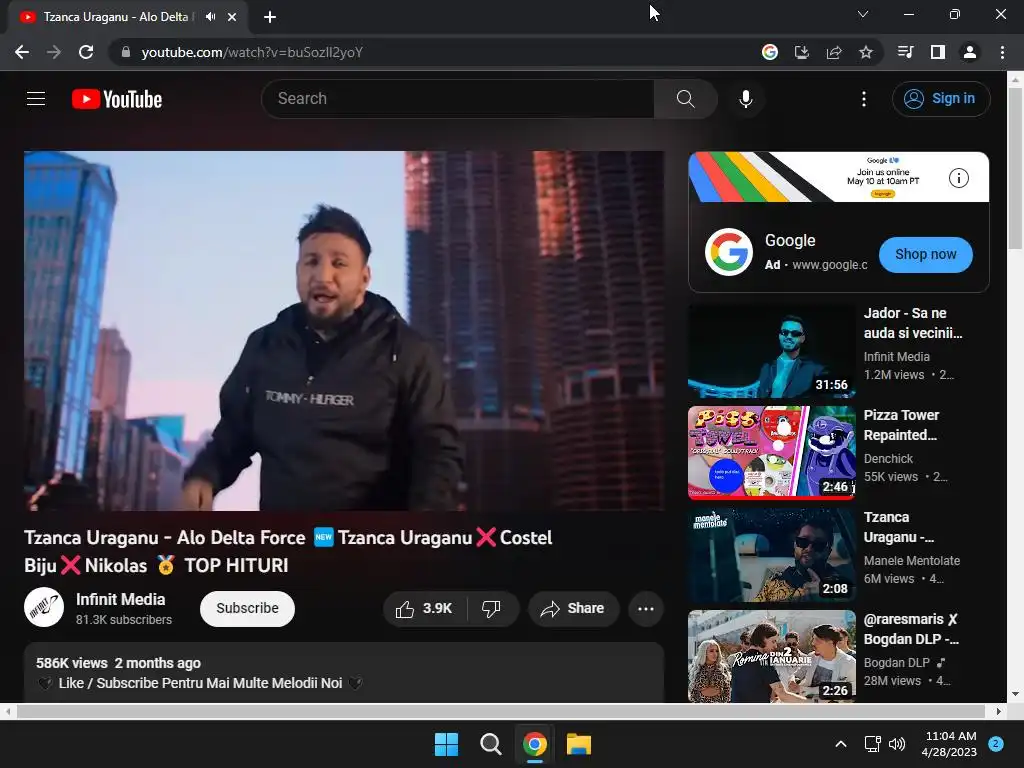Open Infinit Media channel avatar

pos(44,607)
